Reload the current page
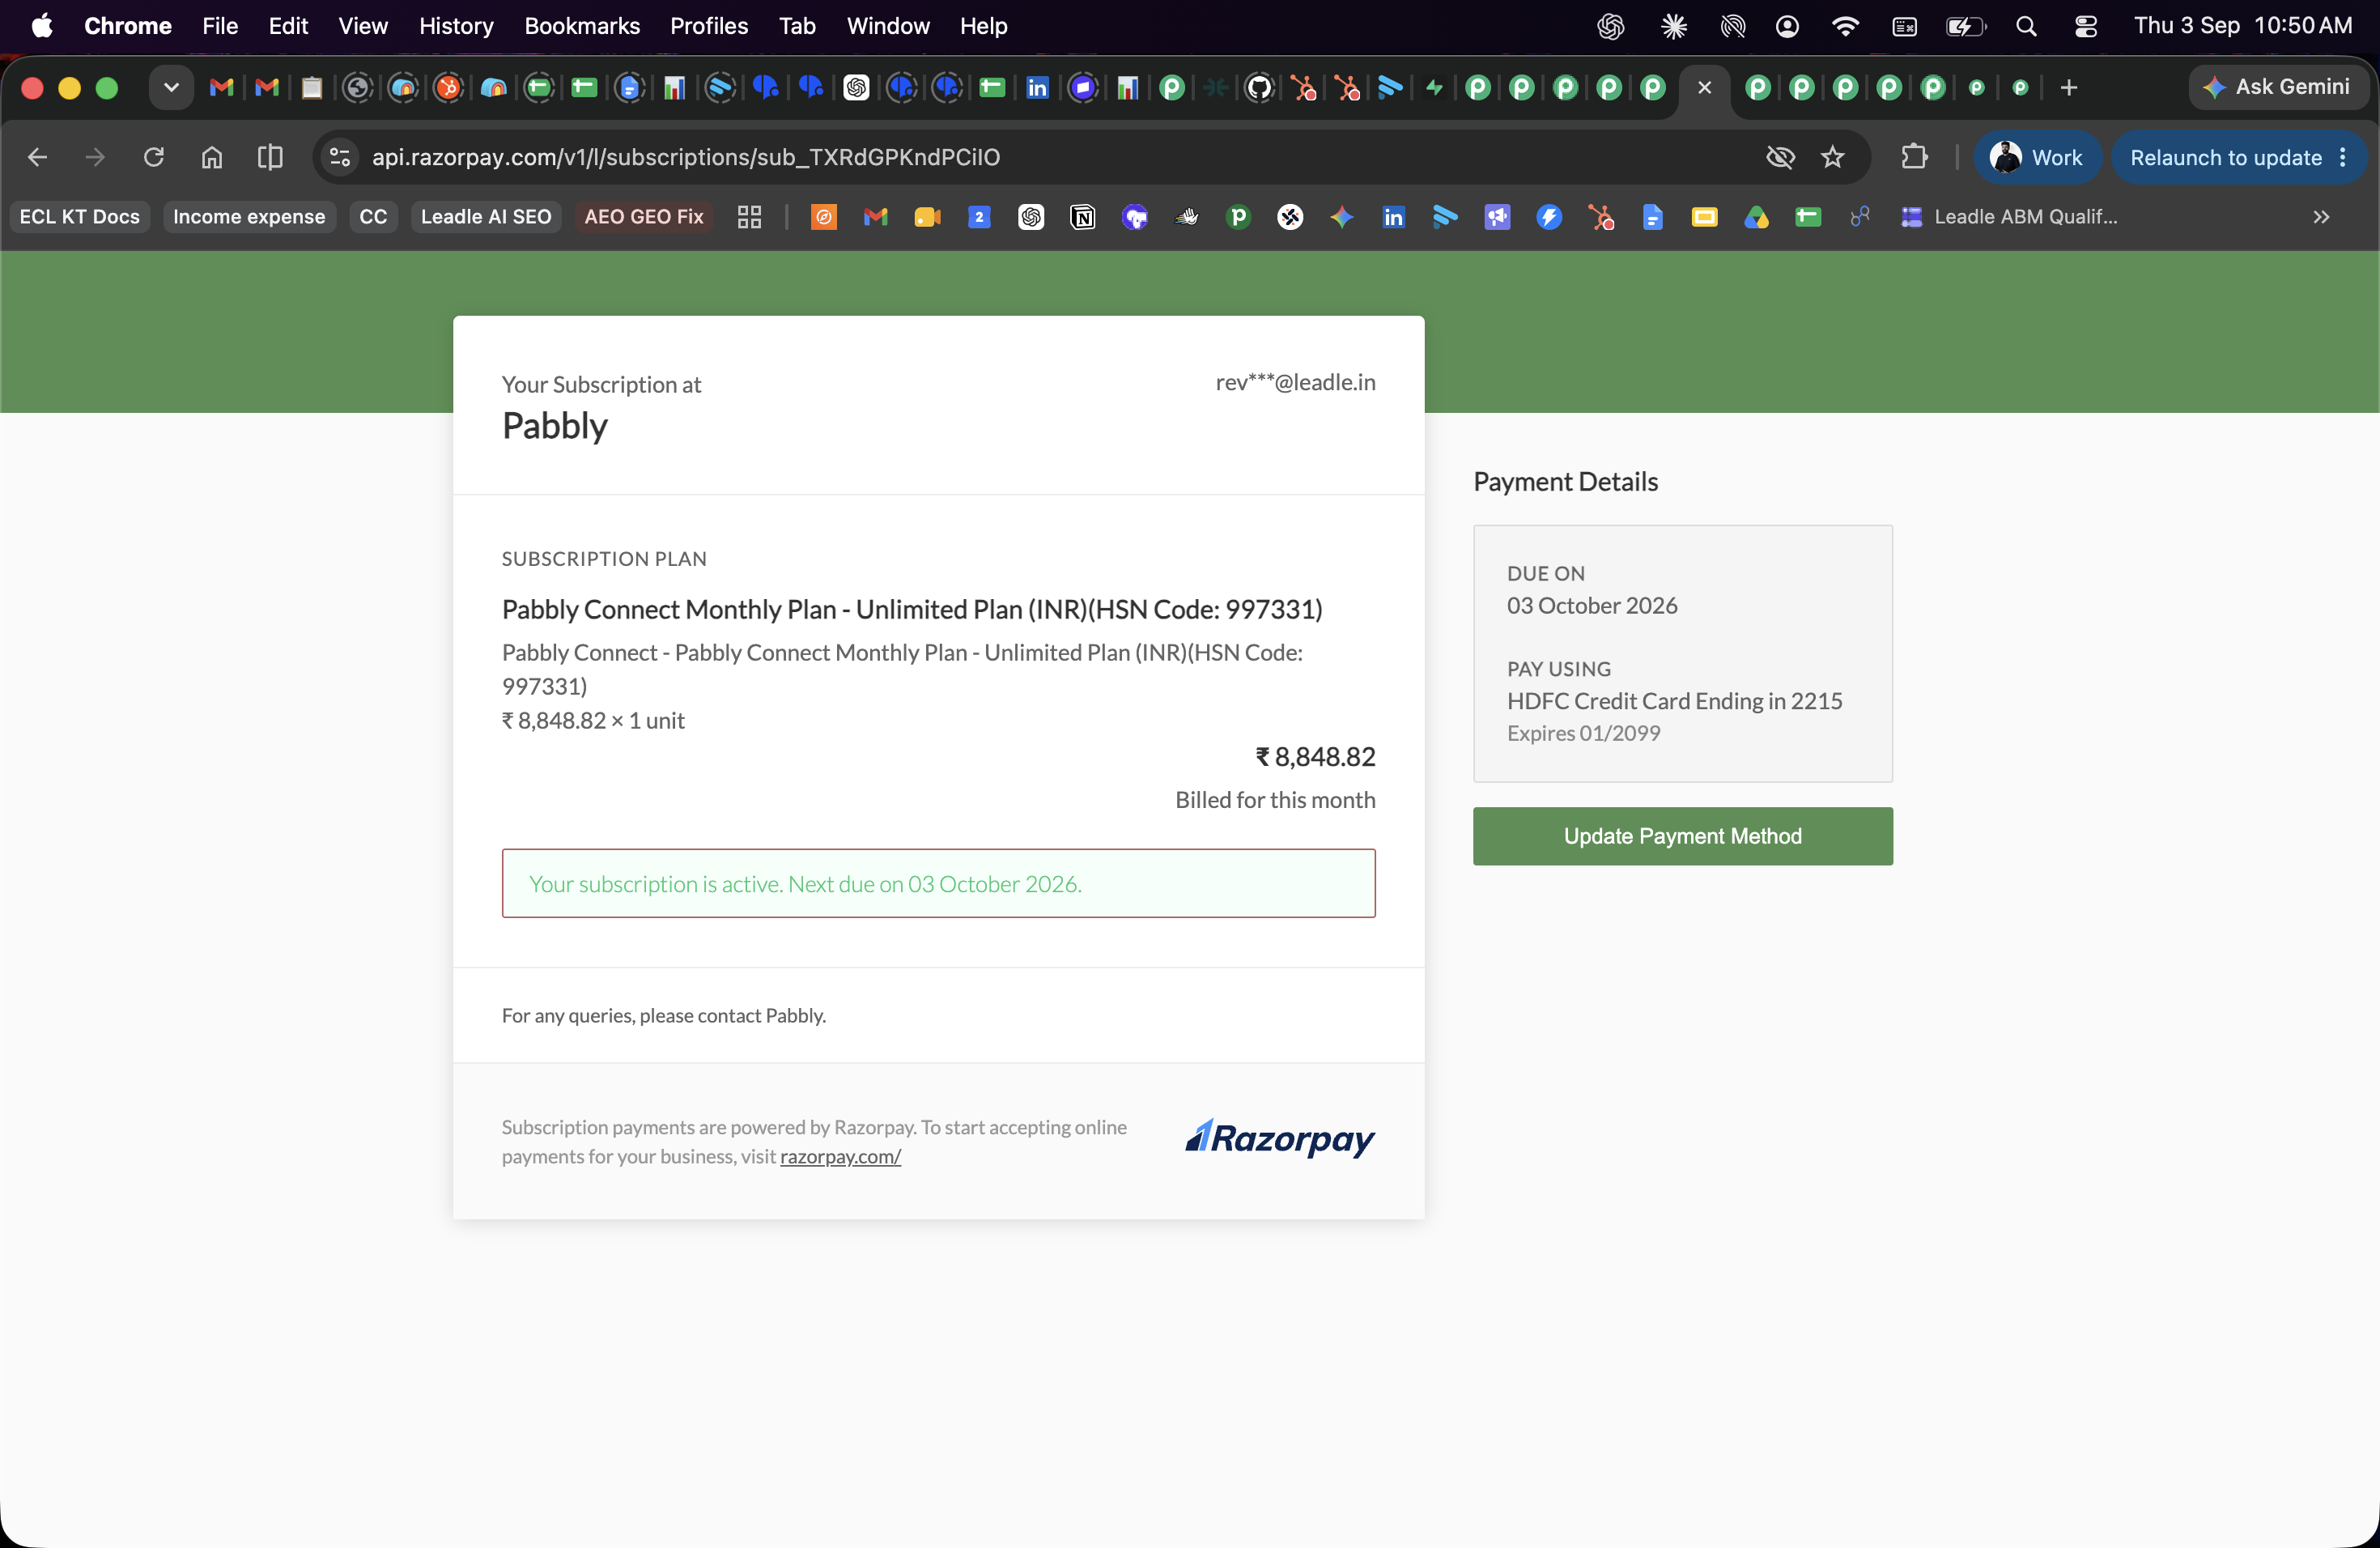Screen dimensions: 2380x1548 point(153,157)
